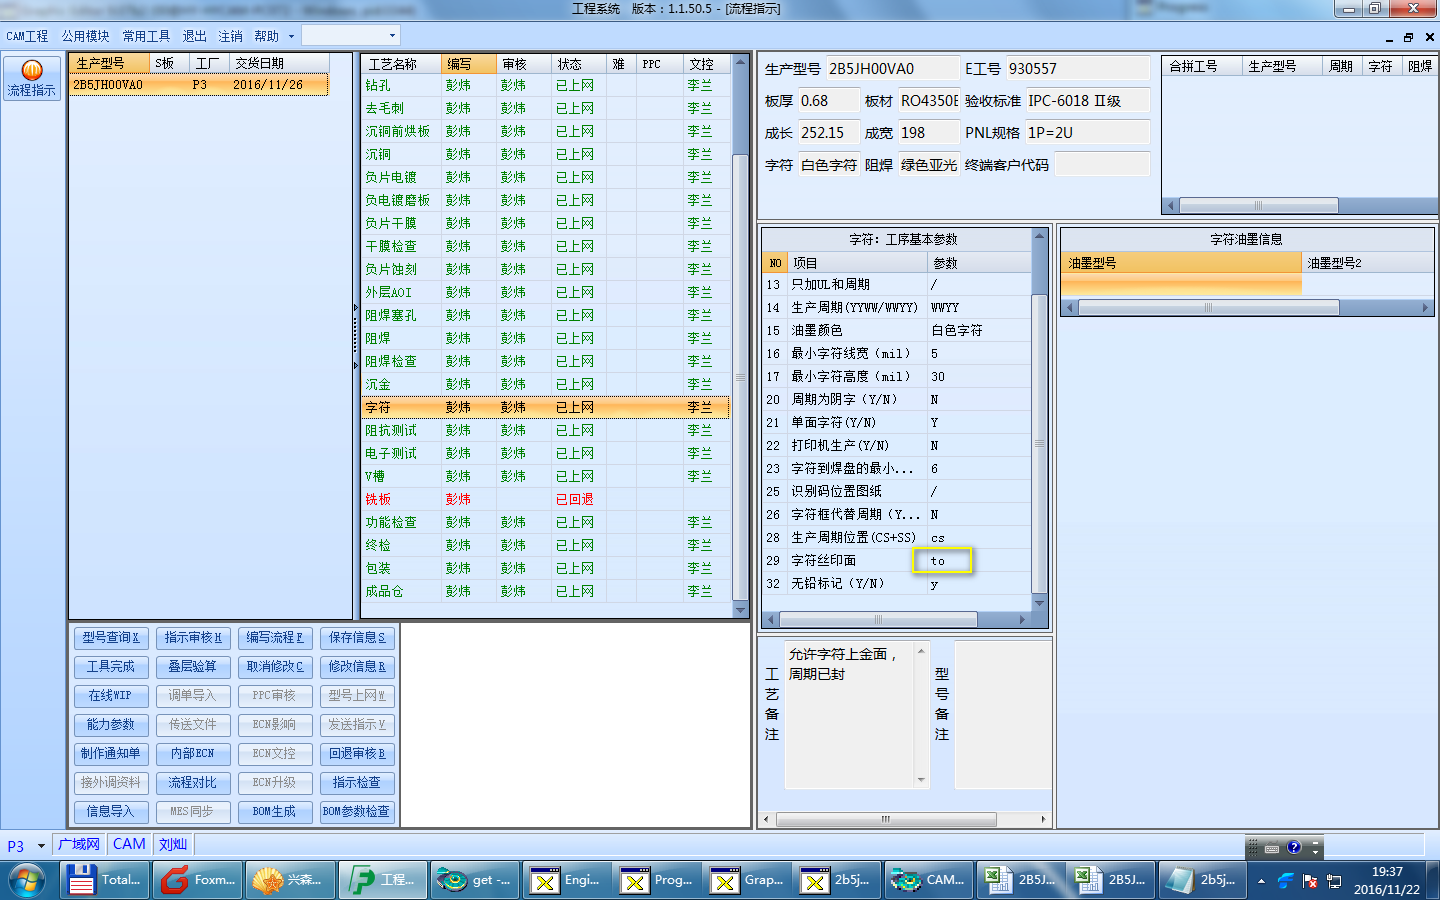Show hidden system tray icons
The image size is (1440, 900).
pos(1261,881)
